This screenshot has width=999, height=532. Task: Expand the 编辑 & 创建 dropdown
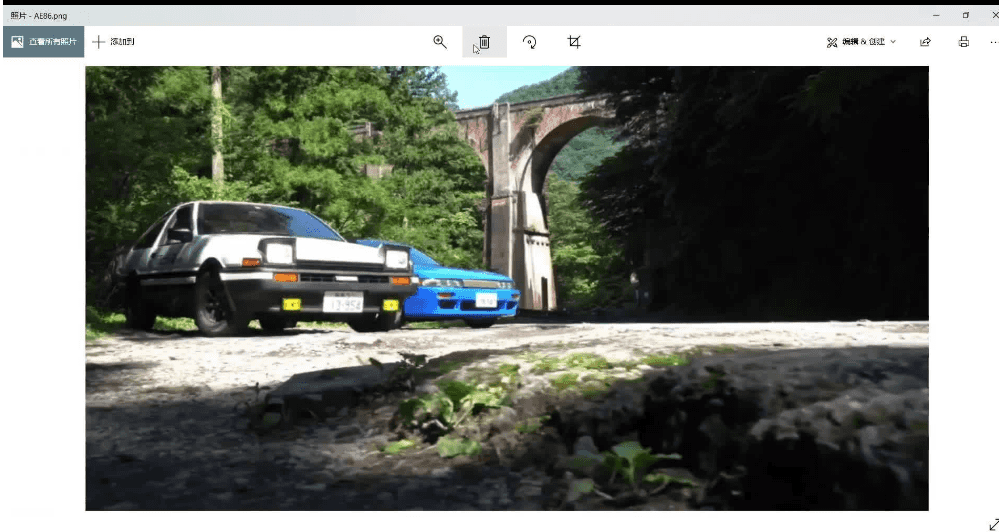[x=861, y=42]
